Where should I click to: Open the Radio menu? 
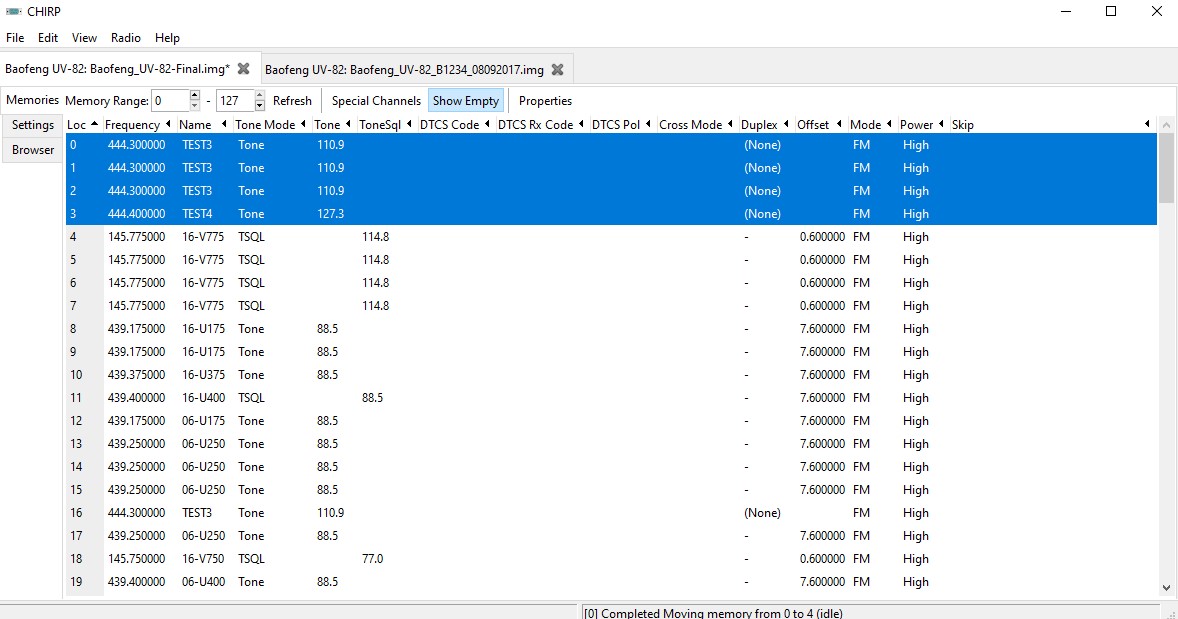click(125, 38)
